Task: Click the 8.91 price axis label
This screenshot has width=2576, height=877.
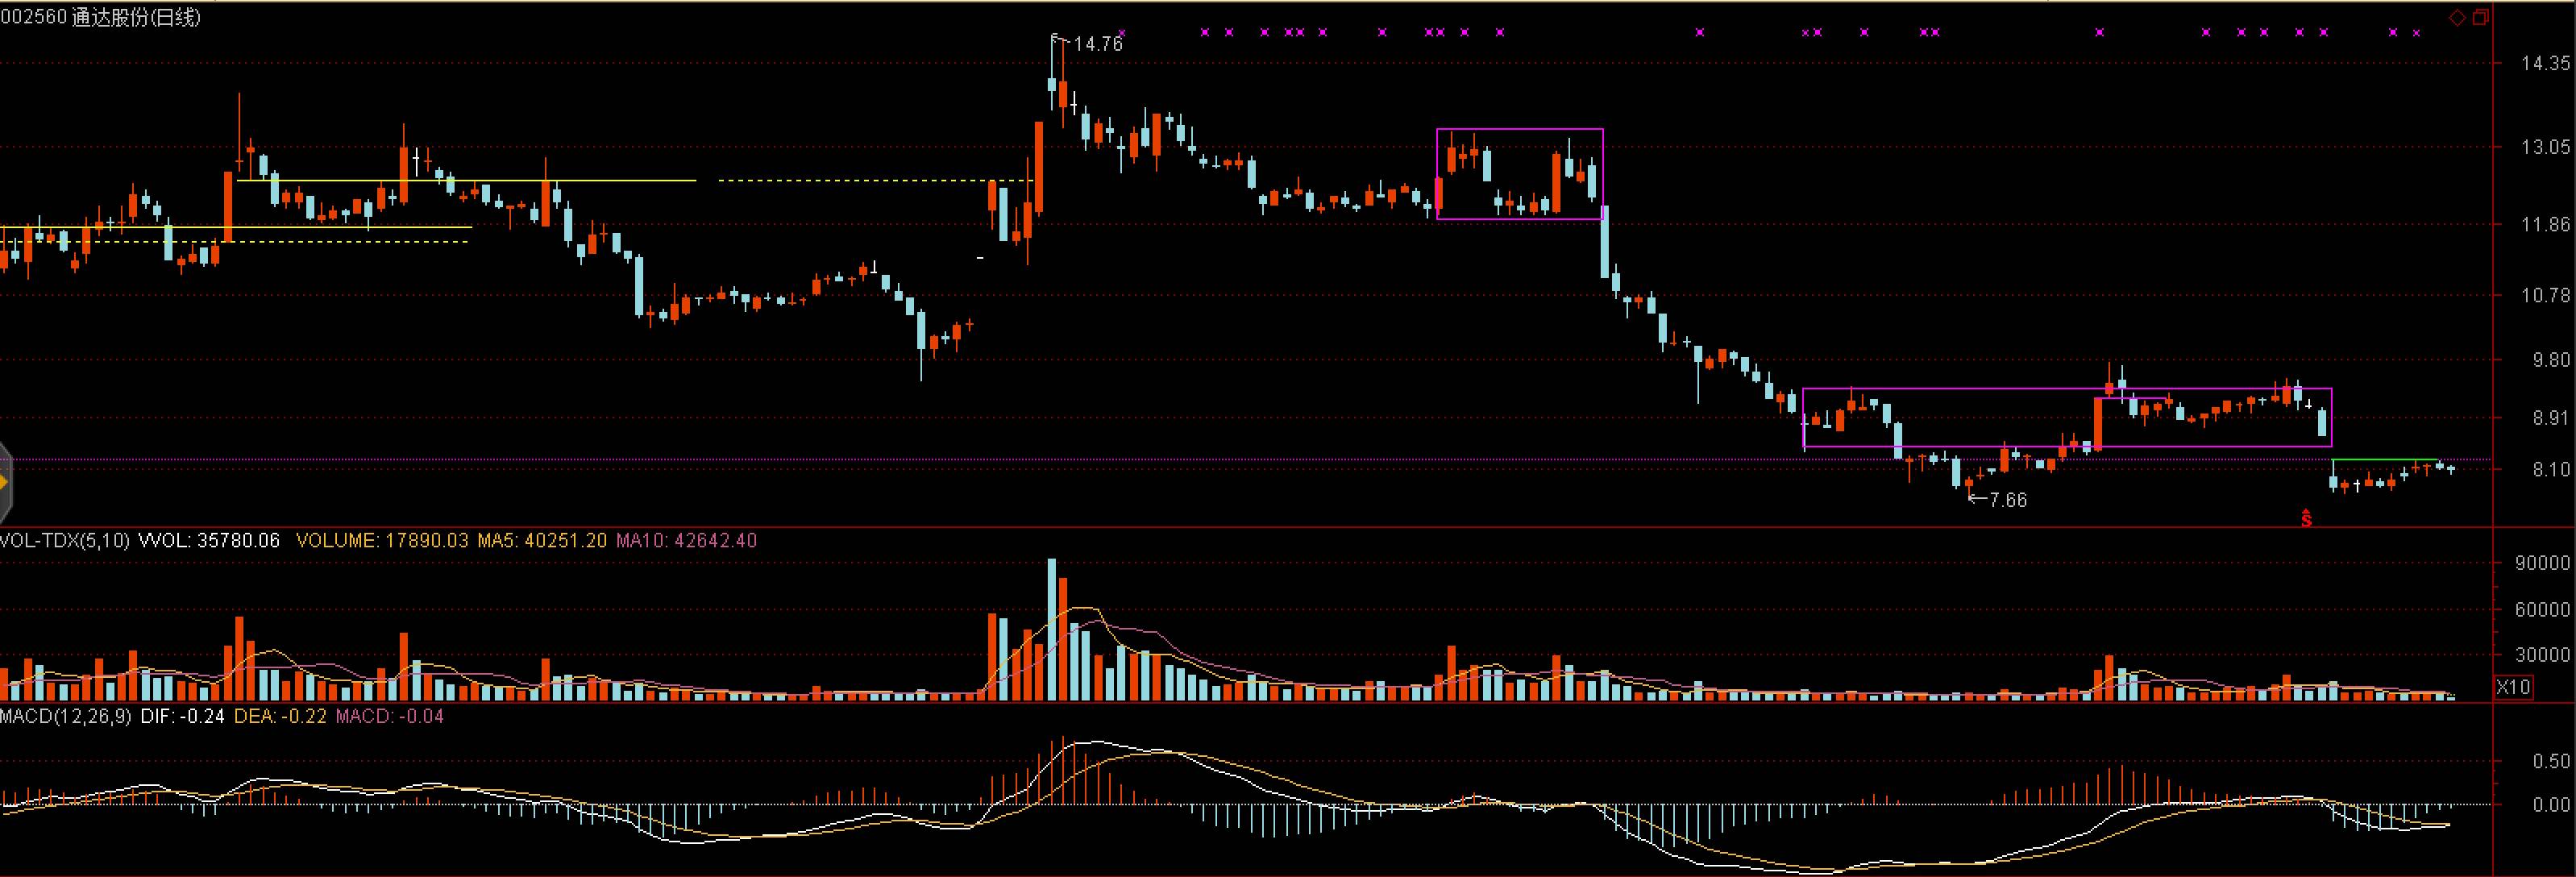Action: [2550, 417]
